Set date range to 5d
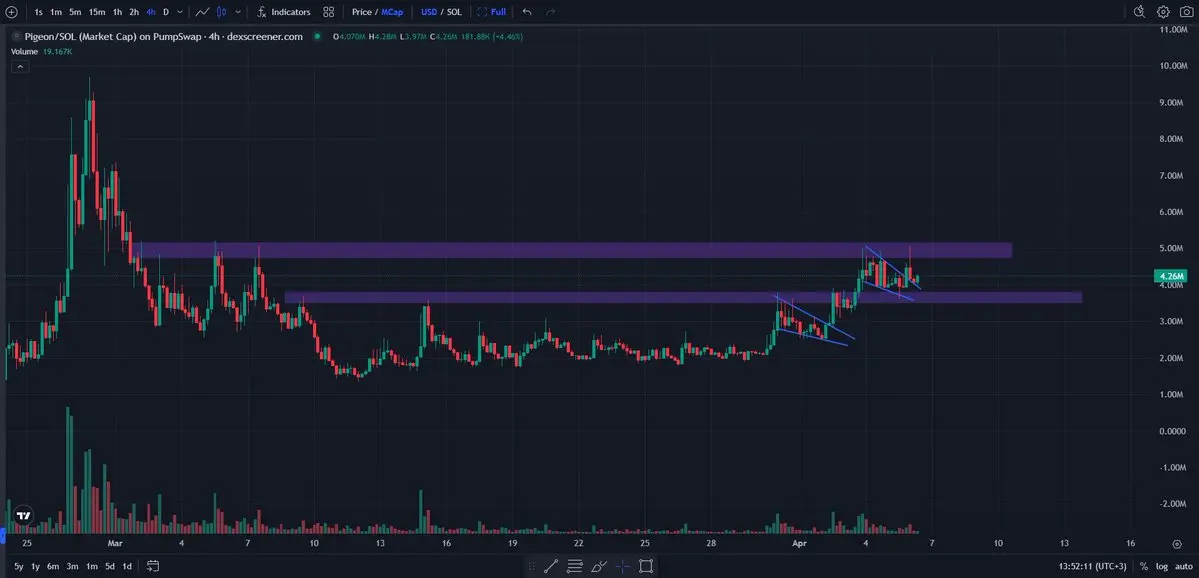 click(110, 567)
